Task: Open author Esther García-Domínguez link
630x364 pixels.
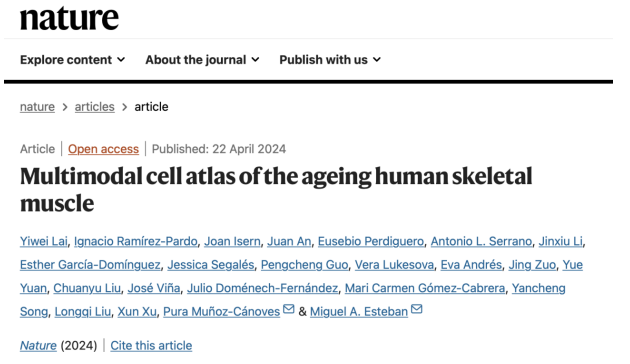Action: 90,265
